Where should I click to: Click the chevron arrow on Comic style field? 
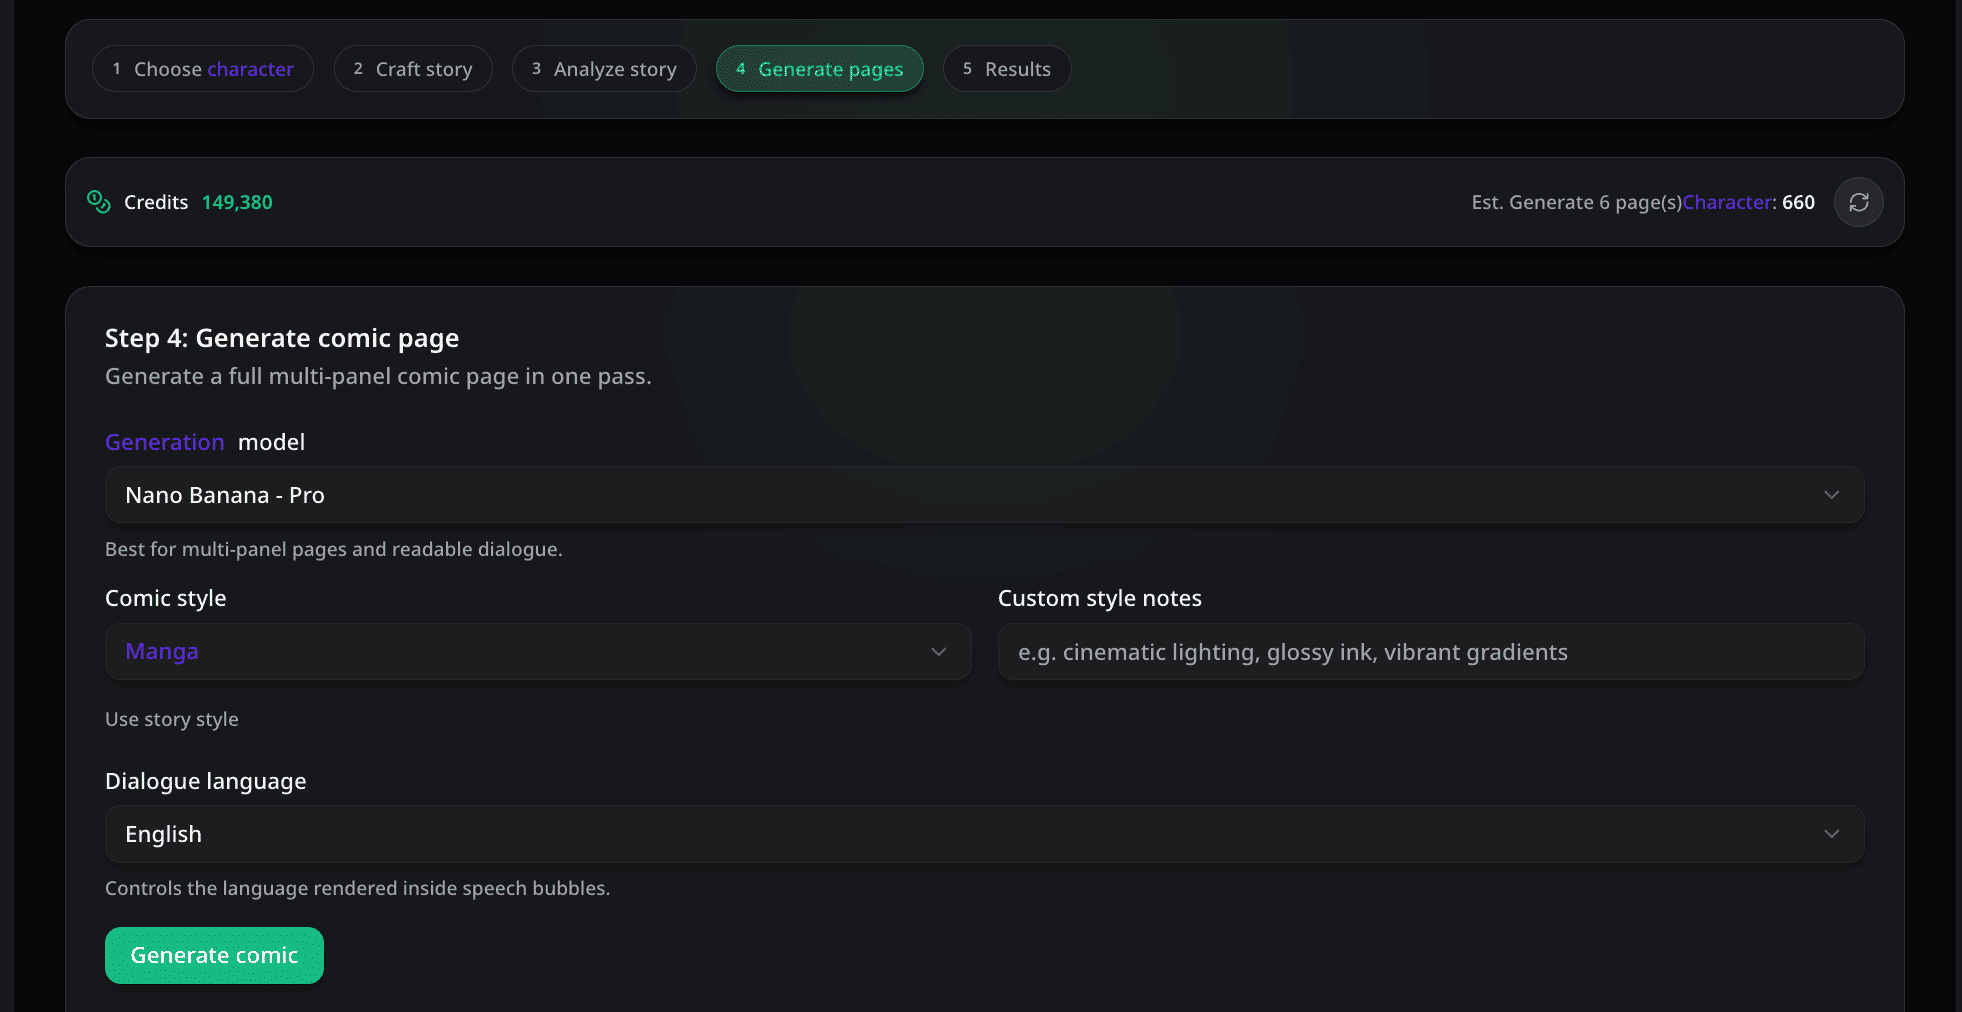(938, 652)
